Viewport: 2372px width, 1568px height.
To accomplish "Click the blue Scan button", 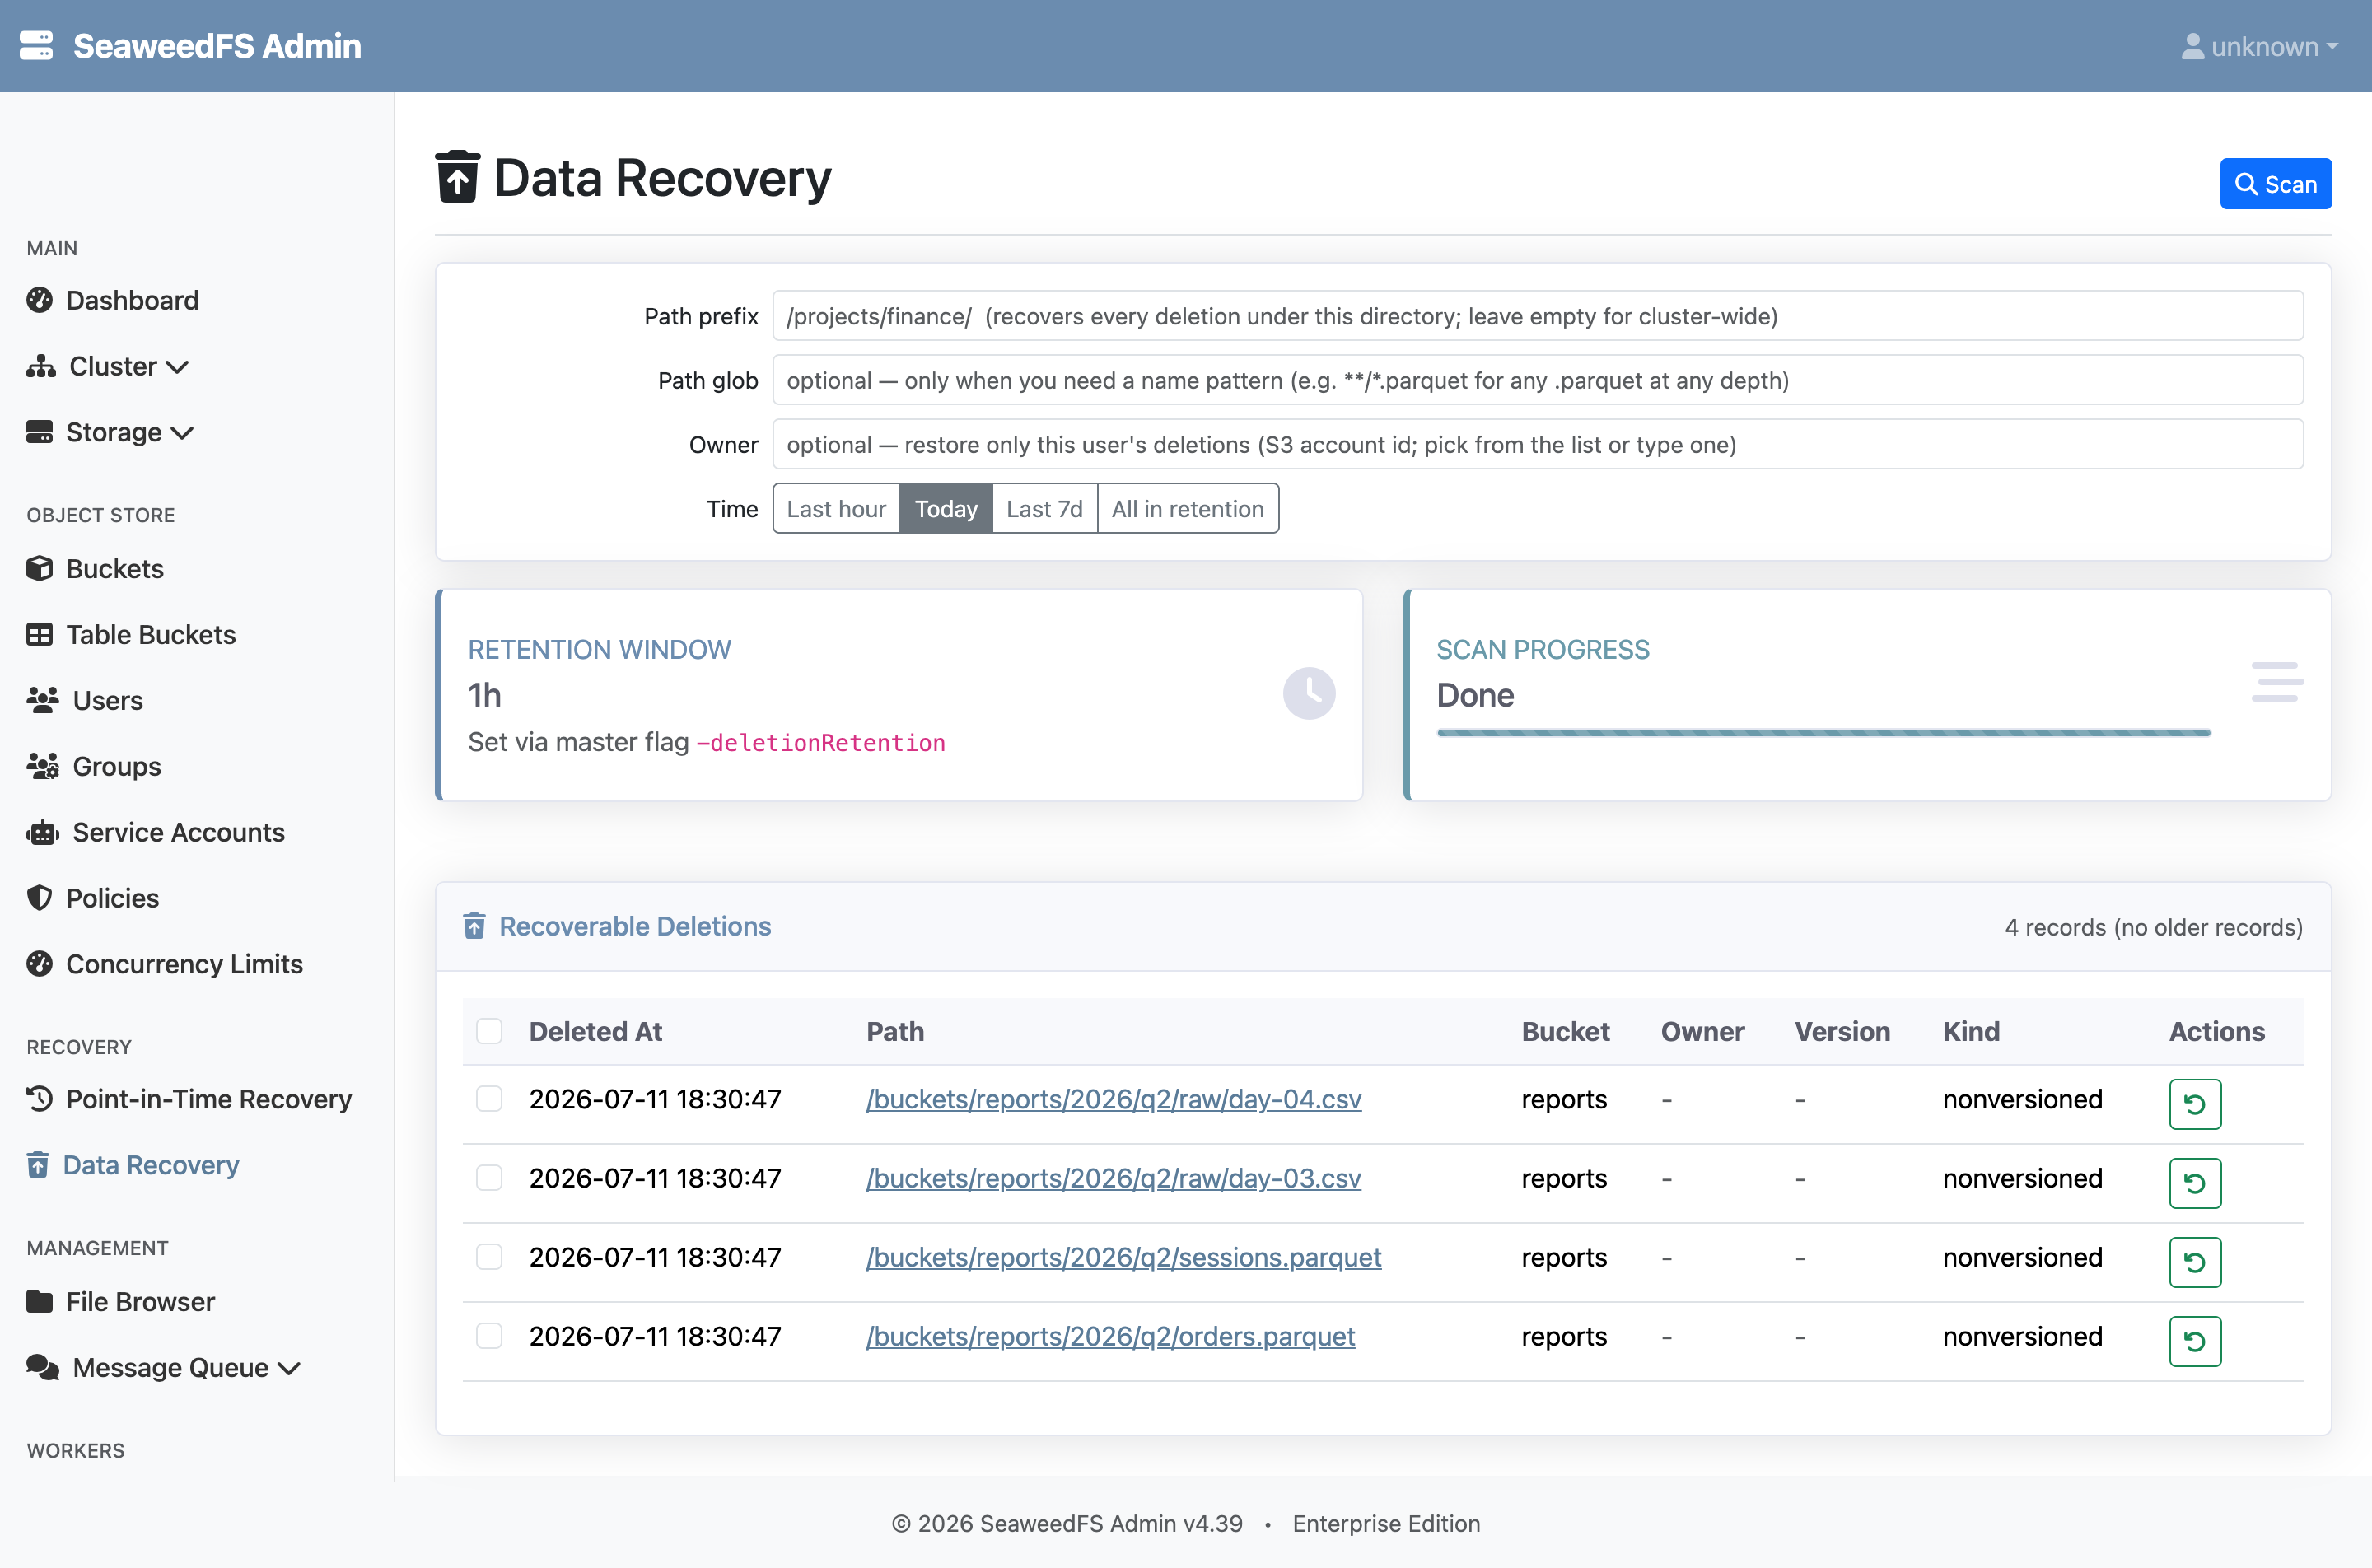I will coord(2276,184).
